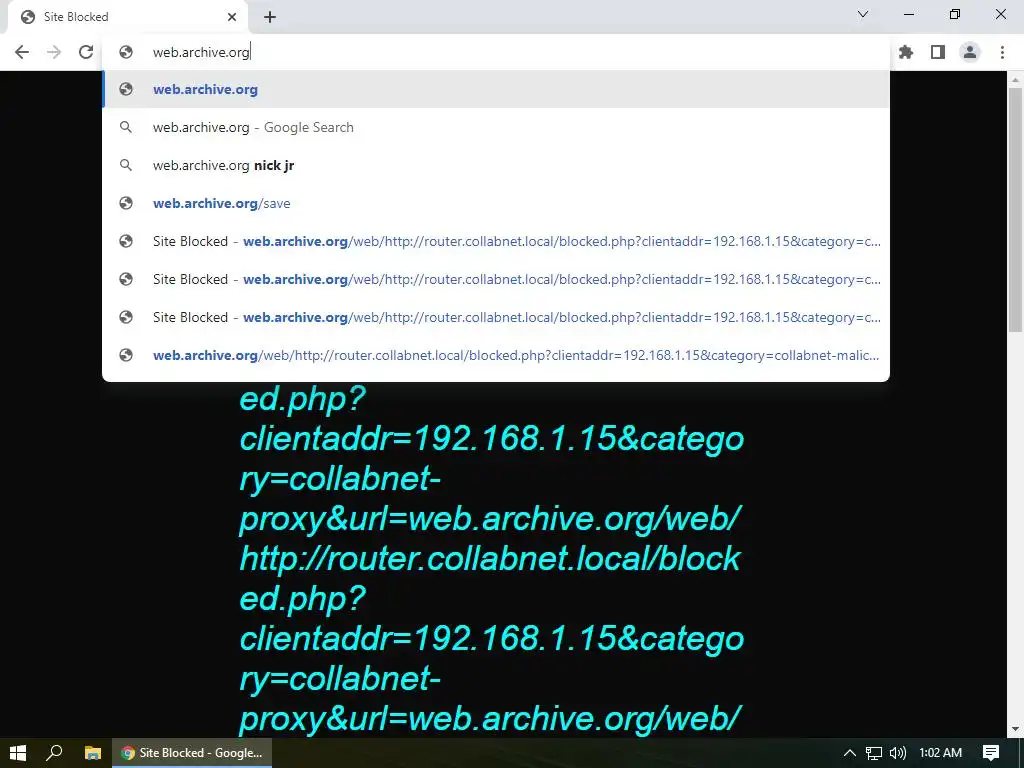Click the browser forward arrow
Screen dimensions: 1024x768
click(54, 52)
